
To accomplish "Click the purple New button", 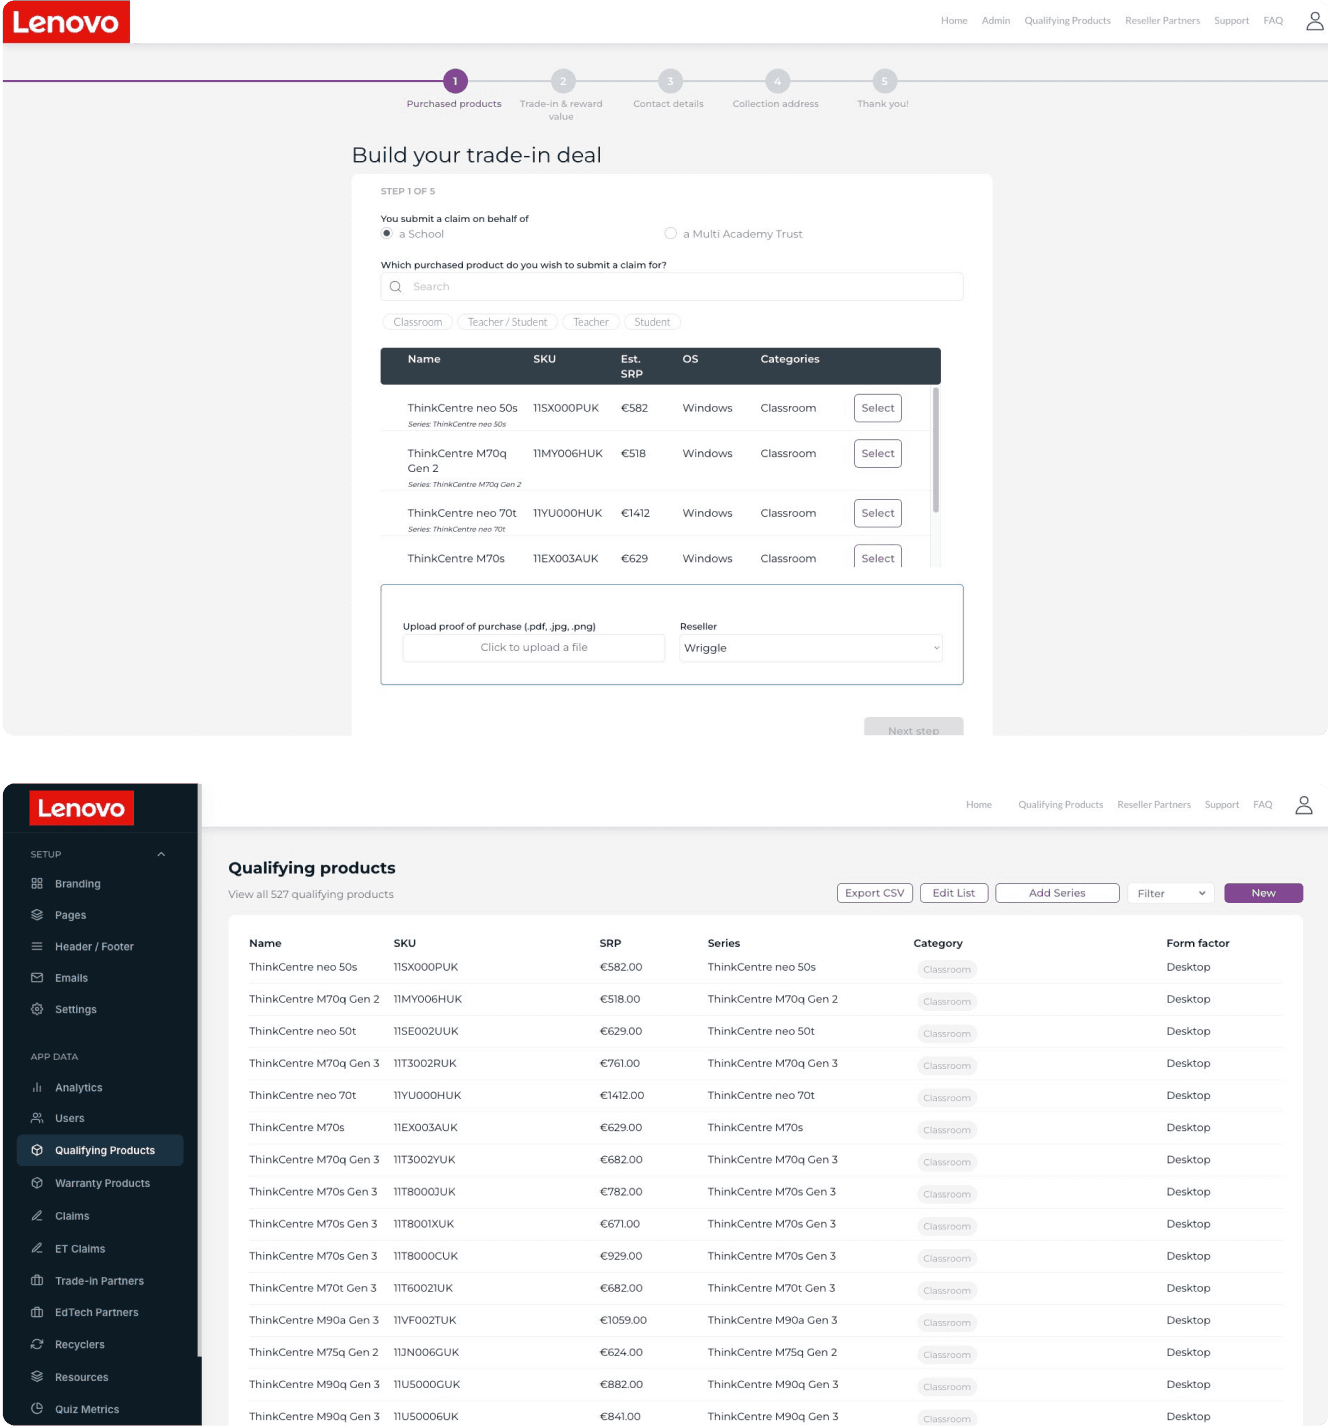I will 1263,893.
